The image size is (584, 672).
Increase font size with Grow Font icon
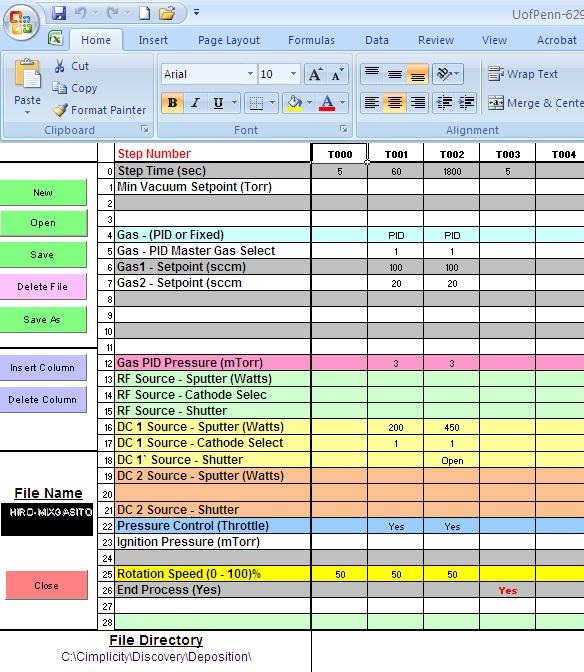click(x=315, y=74)
